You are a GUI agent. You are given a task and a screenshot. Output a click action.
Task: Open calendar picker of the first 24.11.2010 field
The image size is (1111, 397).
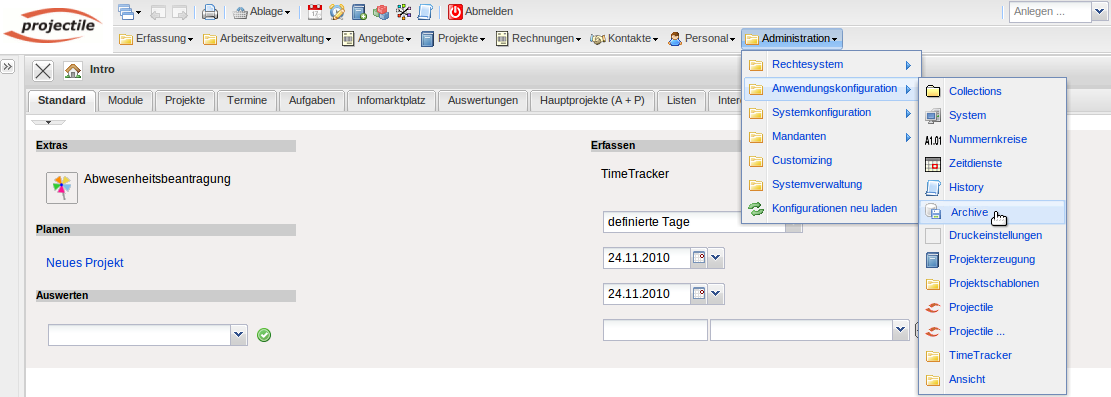pyautogui.click(x=699, y=258)
